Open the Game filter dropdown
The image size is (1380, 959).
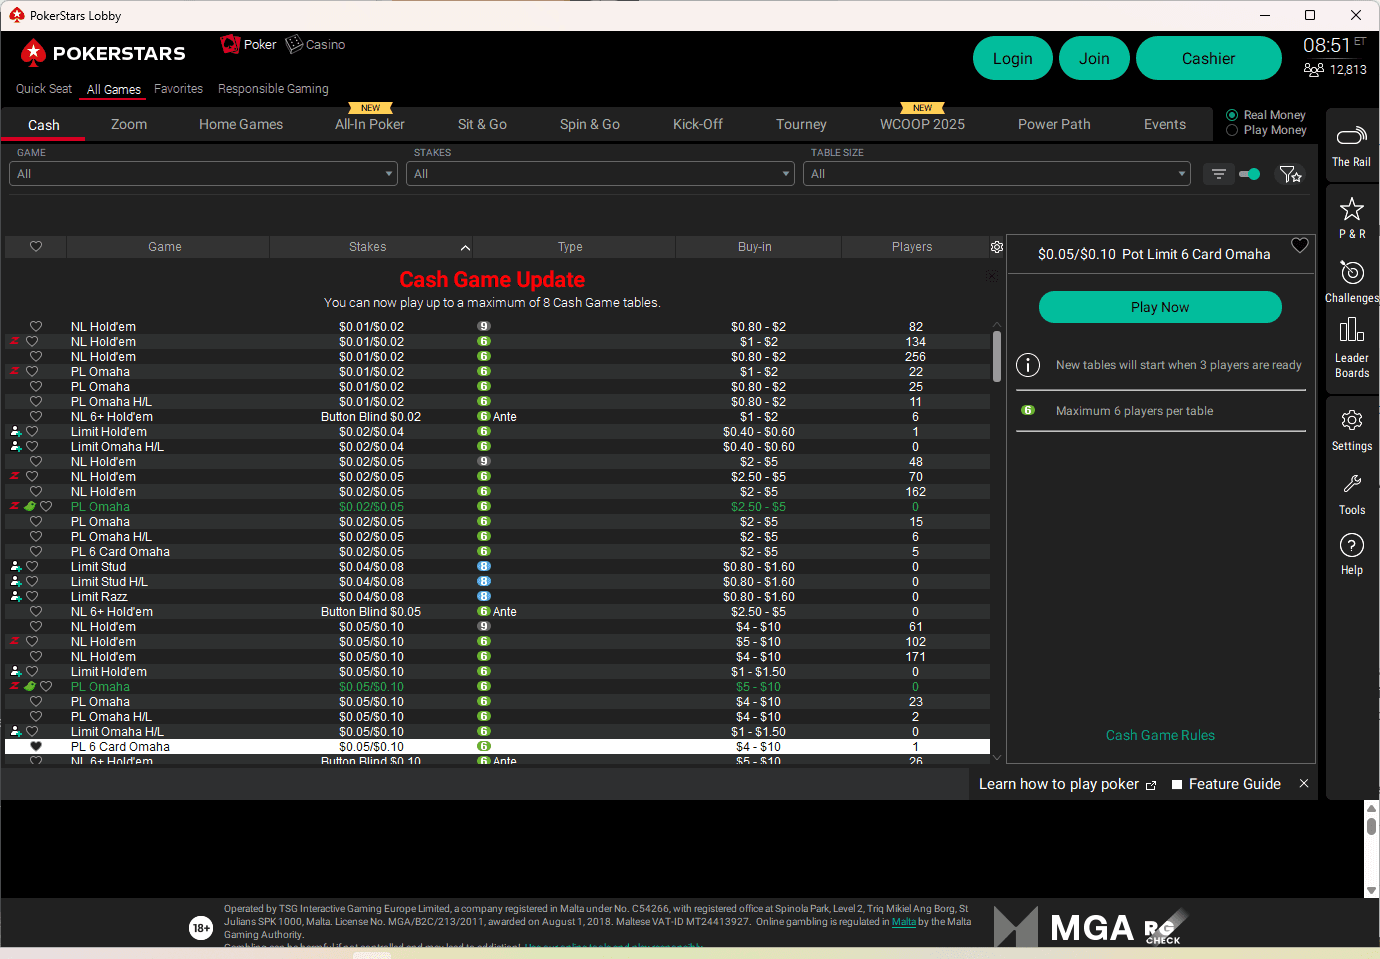pos(204,174)
